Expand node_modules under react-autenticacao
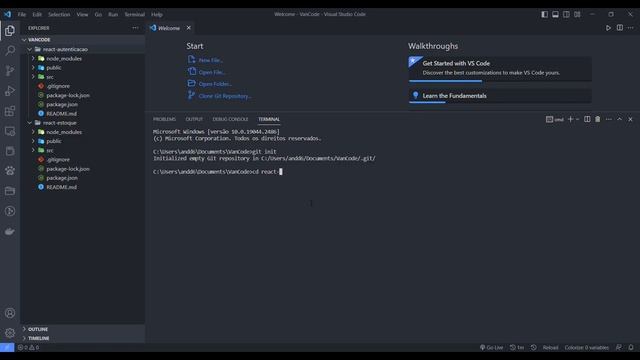 pos(83,58)
